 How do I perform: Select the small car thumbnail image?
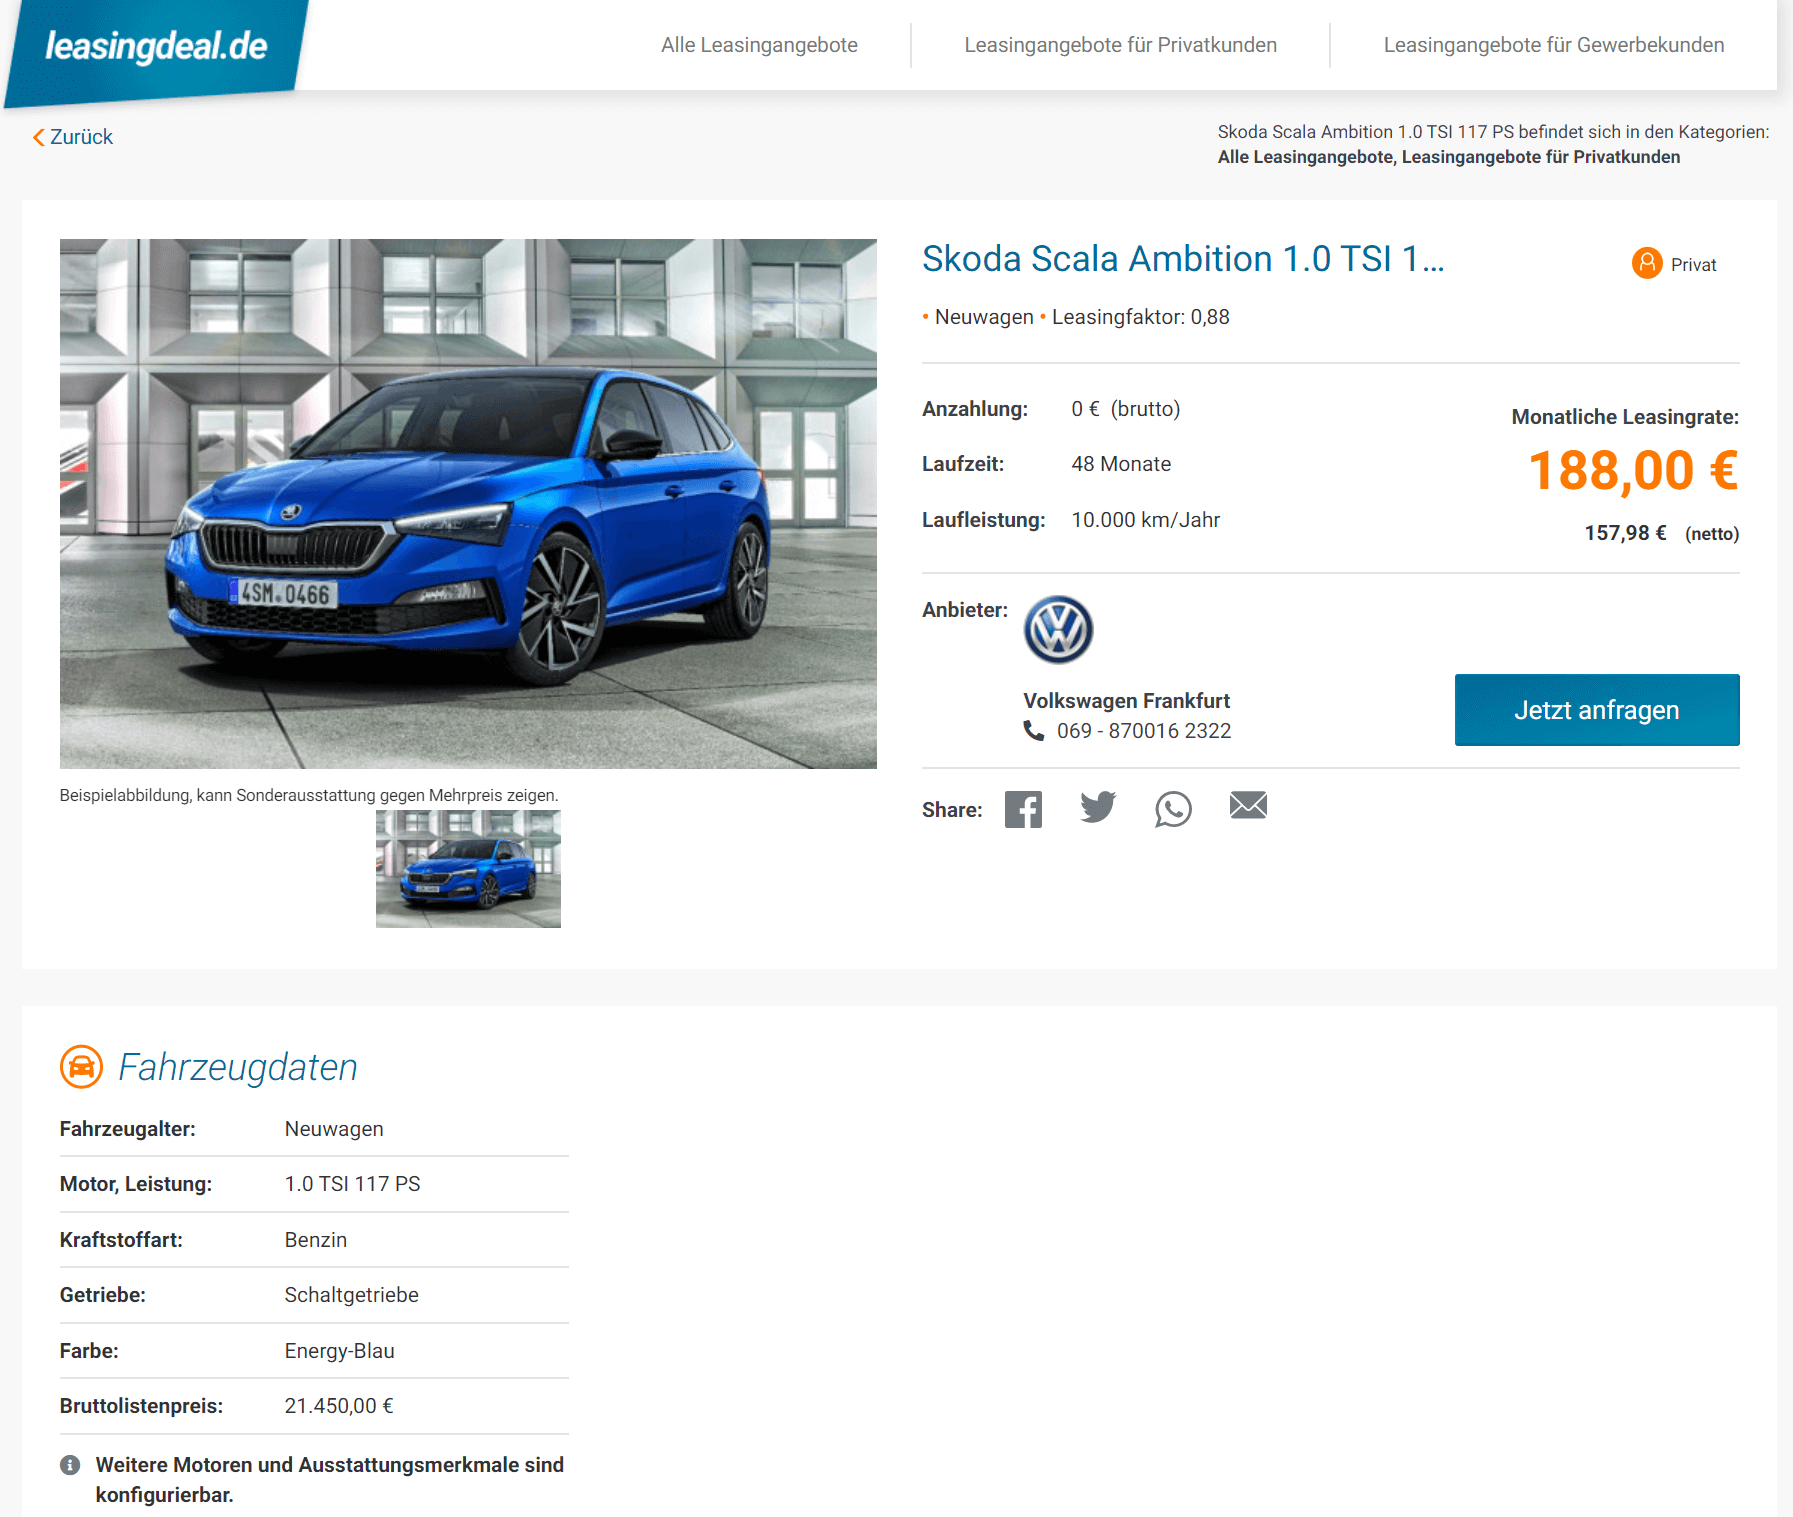coord(468,869)
